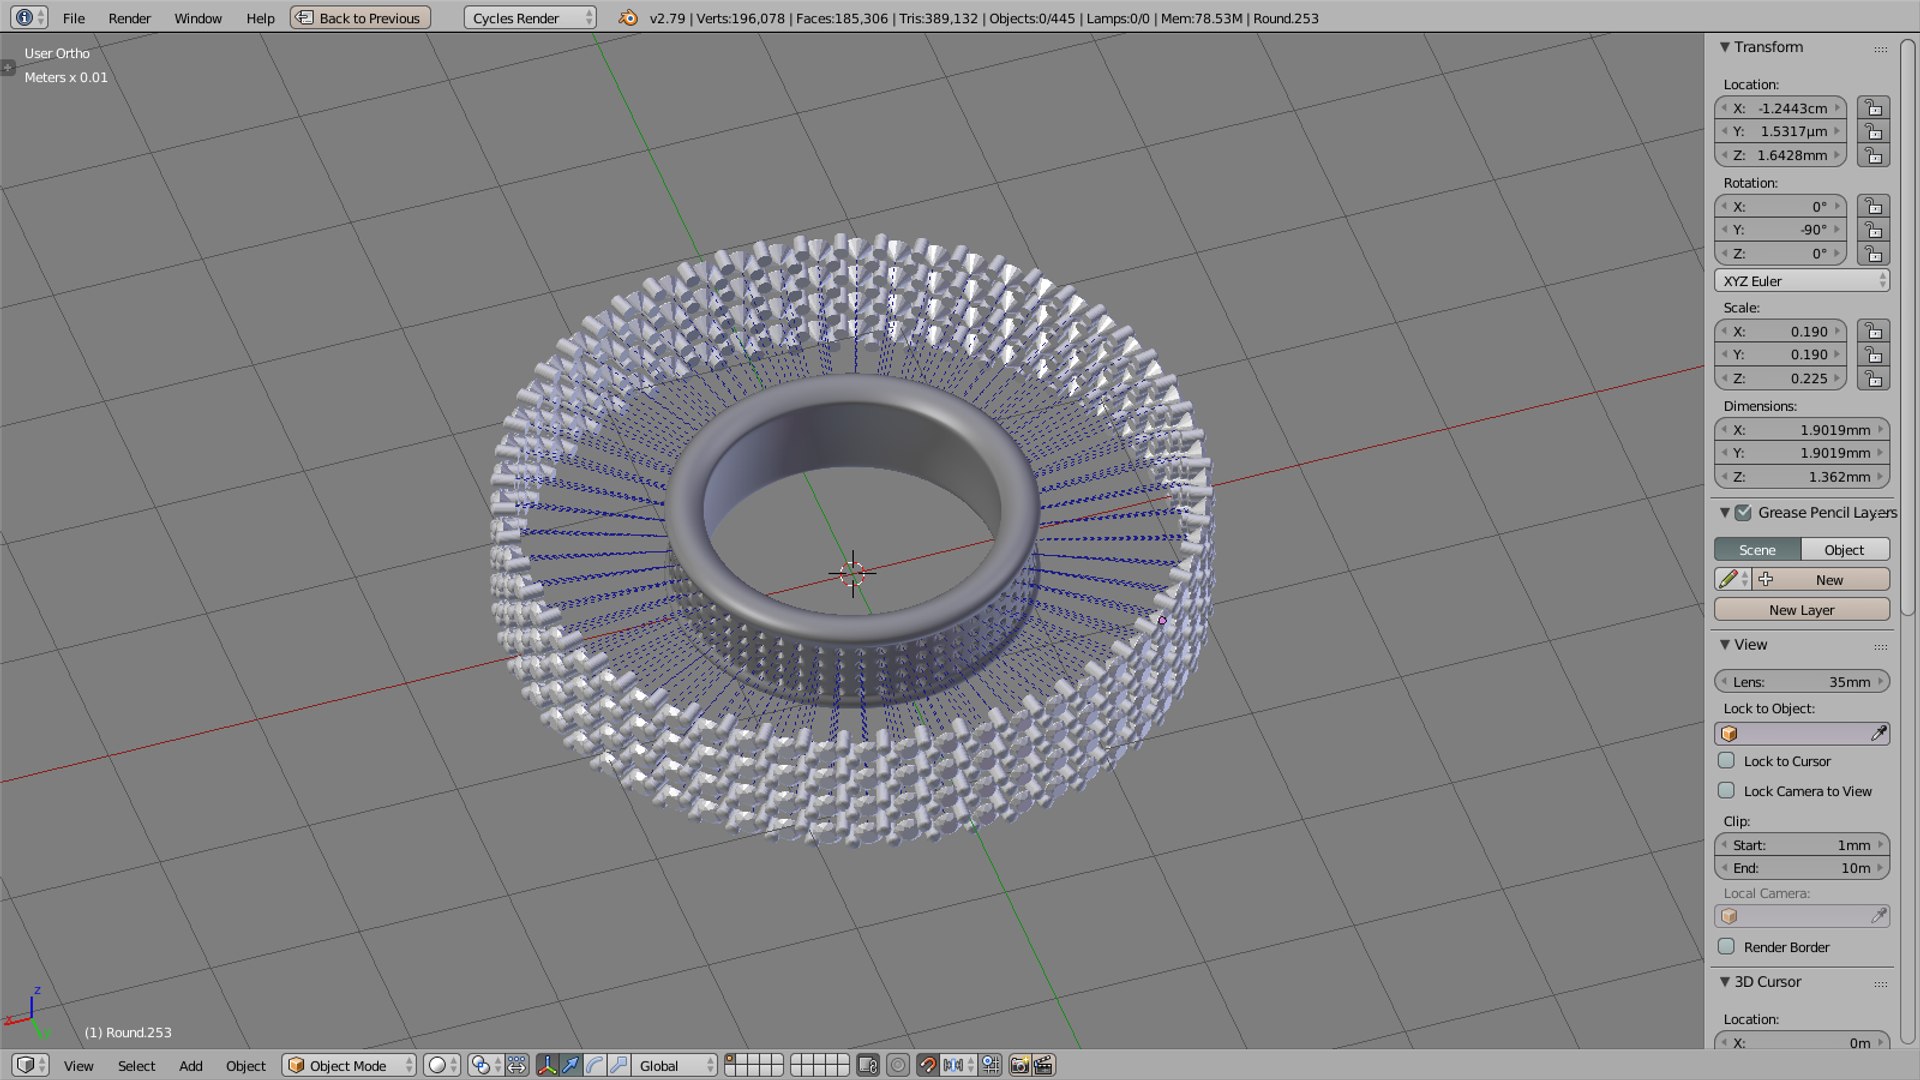This screenshot has height=1080, width=1920.
Task: Click the Back to Previous arrow icon
Action: coord(304,18)
